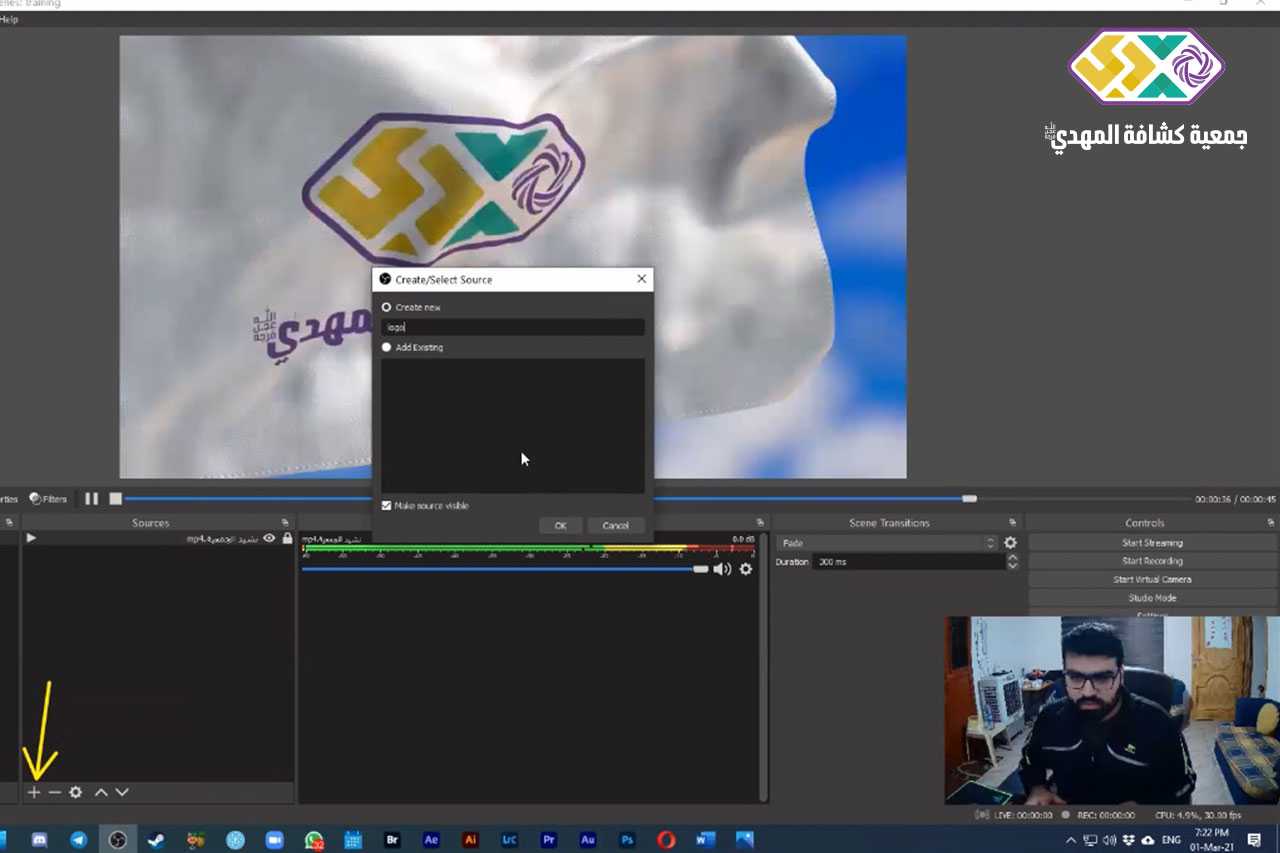Open Filters for the selected source

click(48, 499)
